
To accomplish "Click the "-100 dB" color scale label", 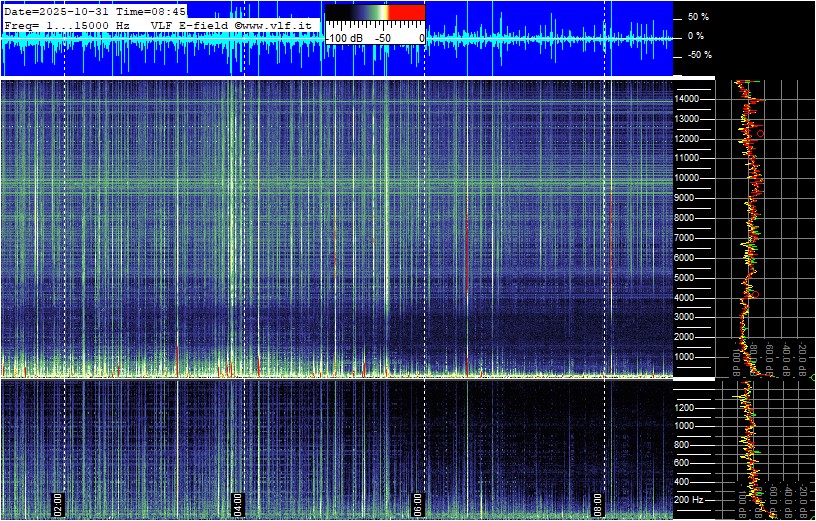I will (345, 39).
